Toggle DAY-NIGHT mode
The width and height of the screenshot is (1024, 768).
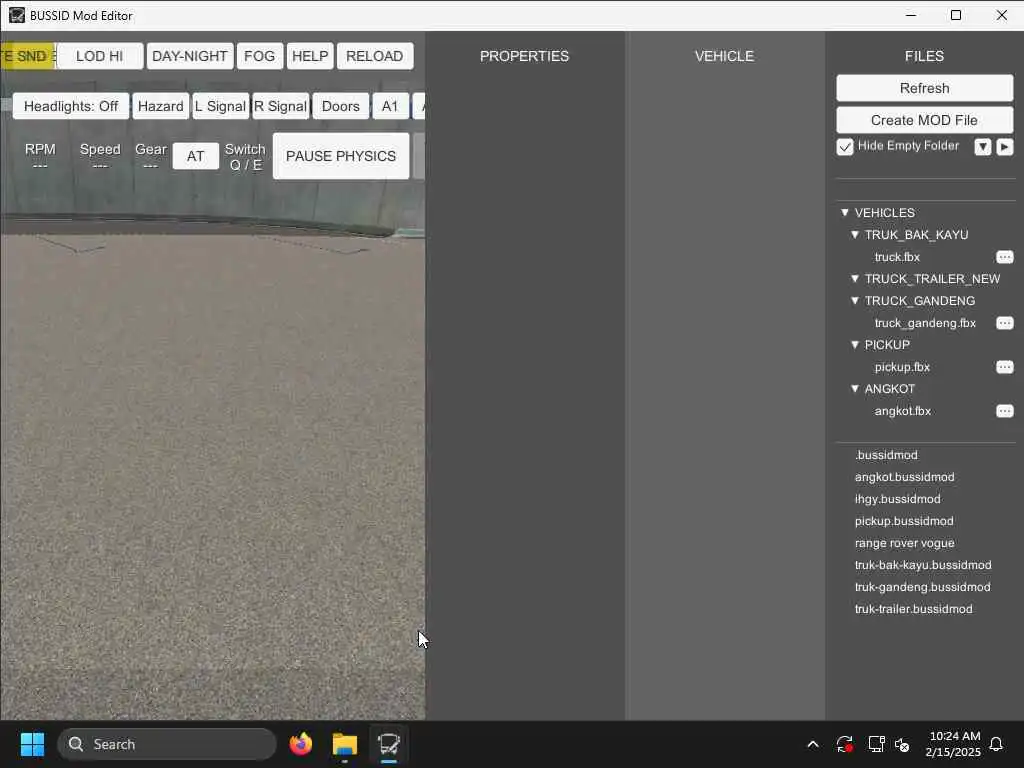point(190,56)
